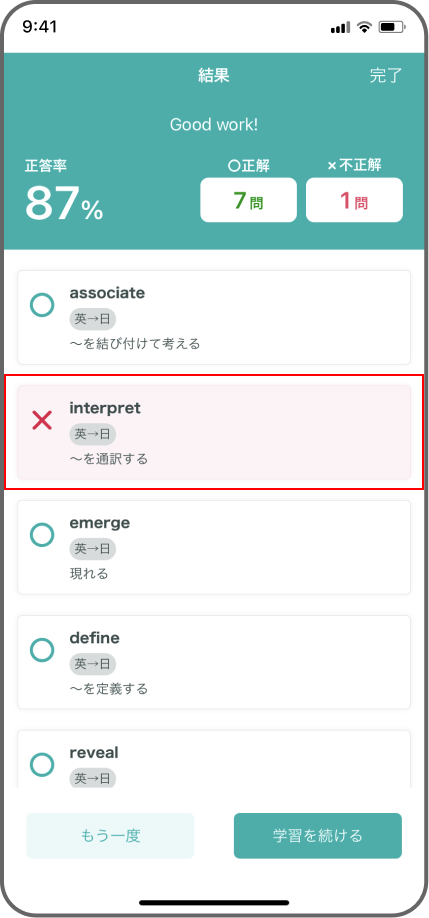
Task: Click the circle icon beside emerge
Action: coord(42,535)
